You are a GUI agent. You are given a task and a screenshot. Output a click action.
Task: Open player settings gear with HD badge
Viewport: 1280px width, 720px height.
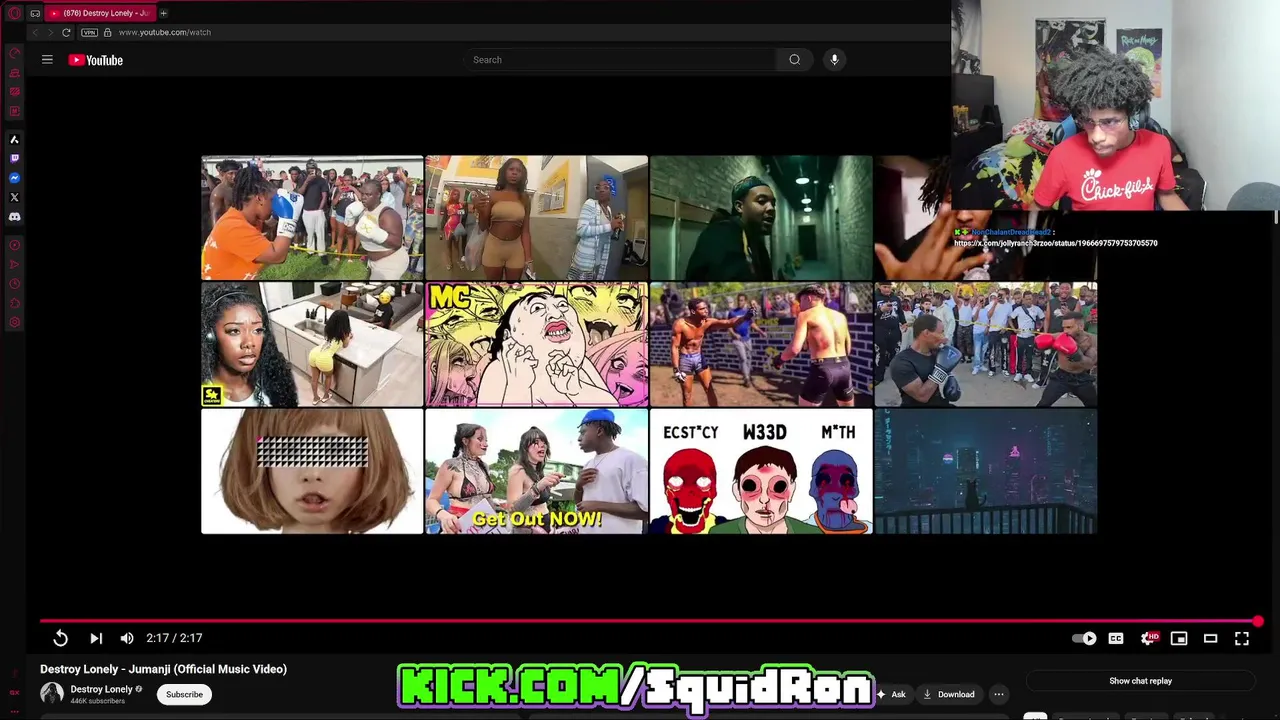click(1150, 638)
